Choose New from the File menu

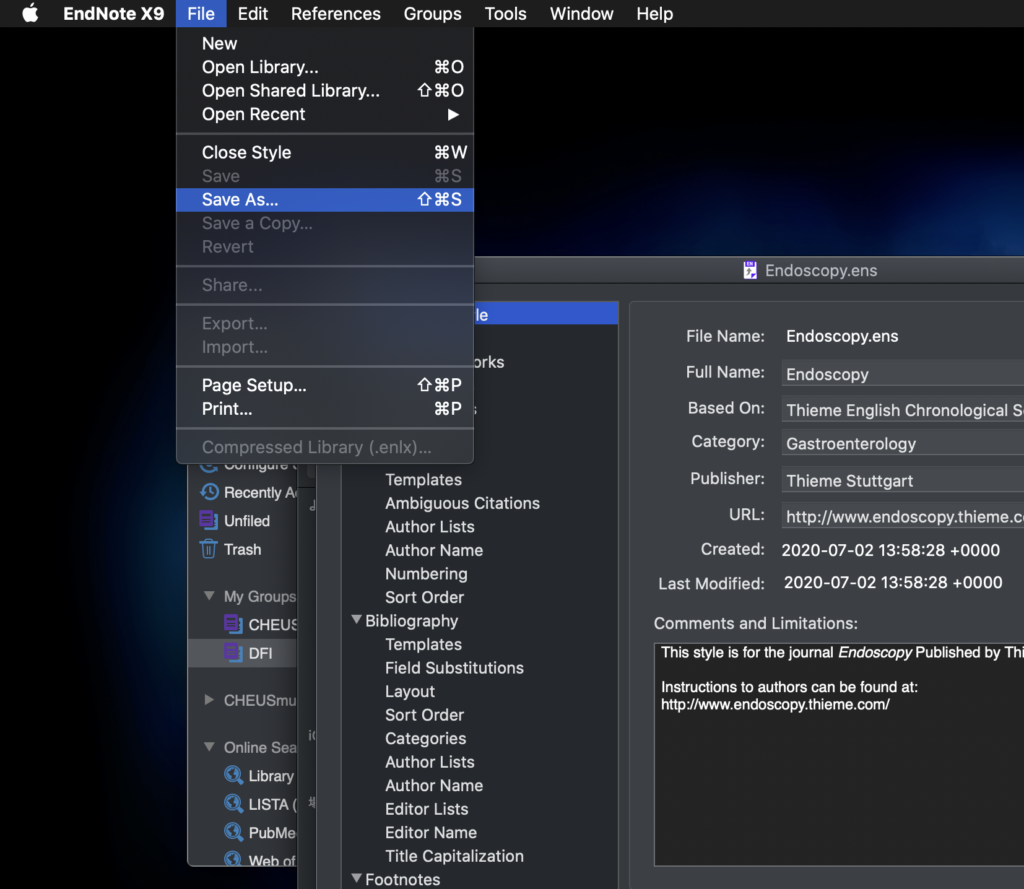pos(325,44)
